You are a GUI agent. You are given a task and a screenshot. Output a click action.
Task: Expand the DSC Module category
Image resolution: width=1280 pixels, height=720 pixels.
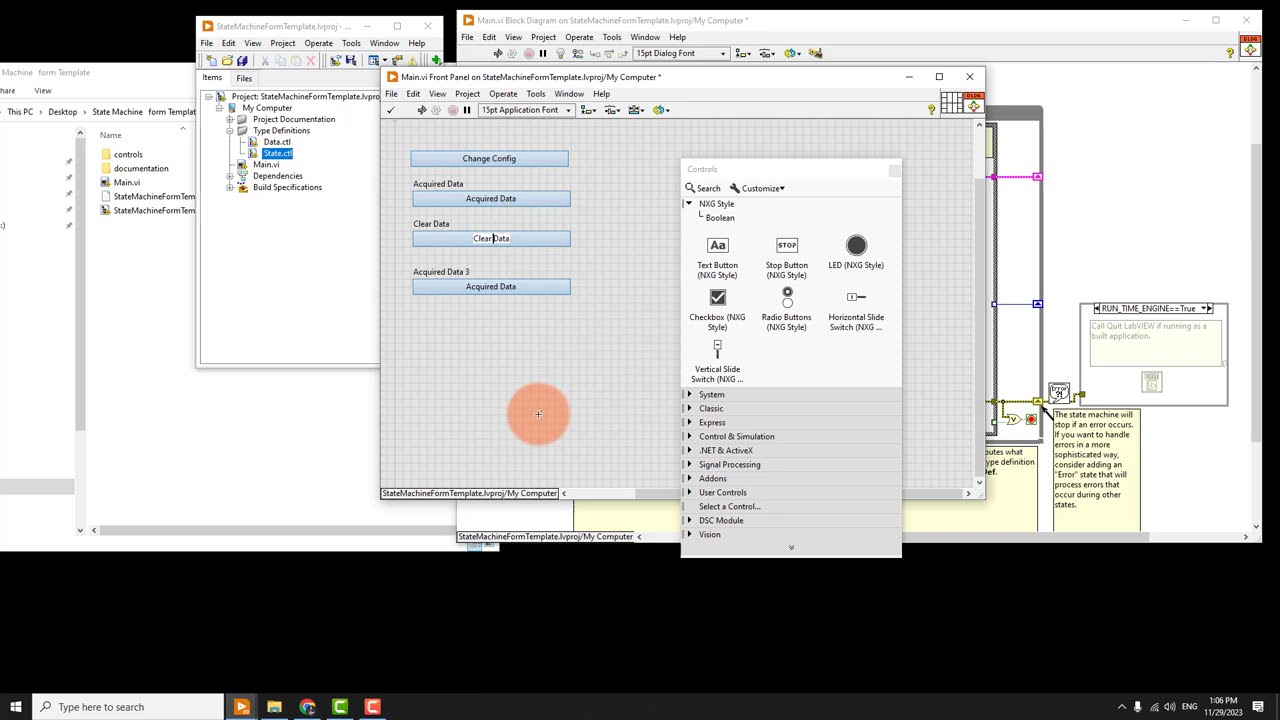click(x=688, y=521)
